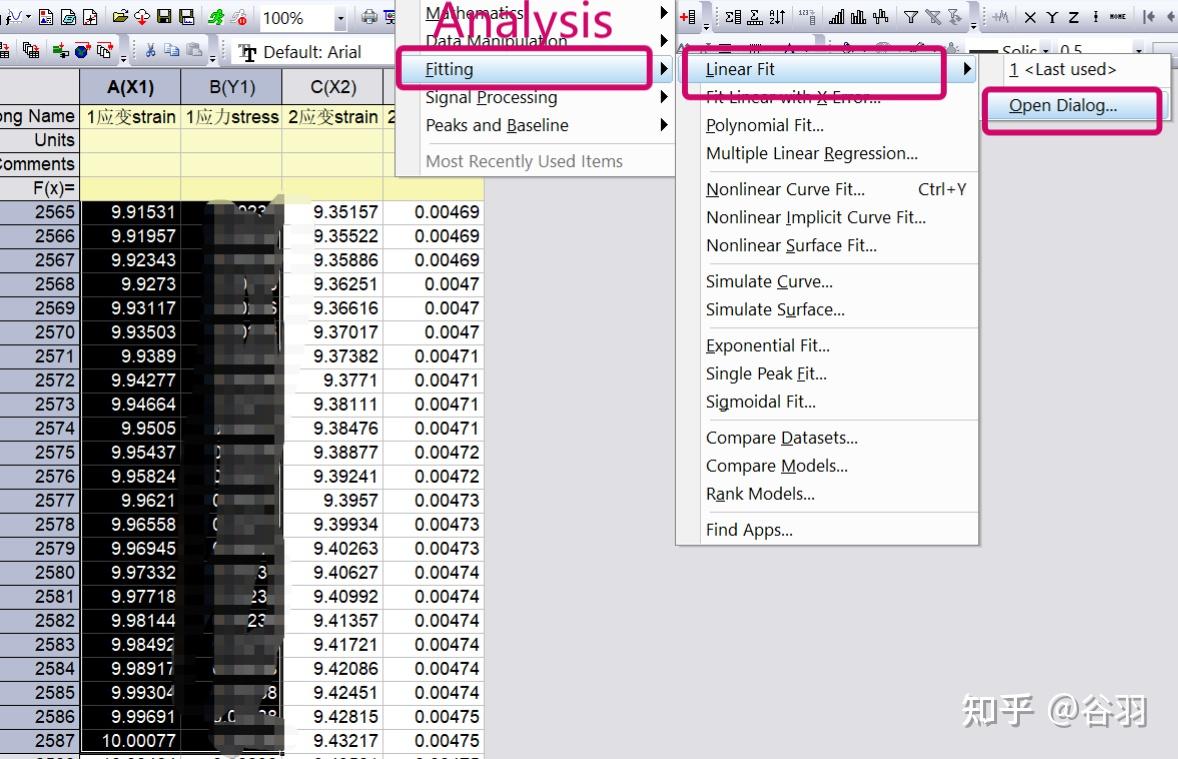Click the Move to First arrow icon
1178x759 pixels.
[x=1149, y=17]
